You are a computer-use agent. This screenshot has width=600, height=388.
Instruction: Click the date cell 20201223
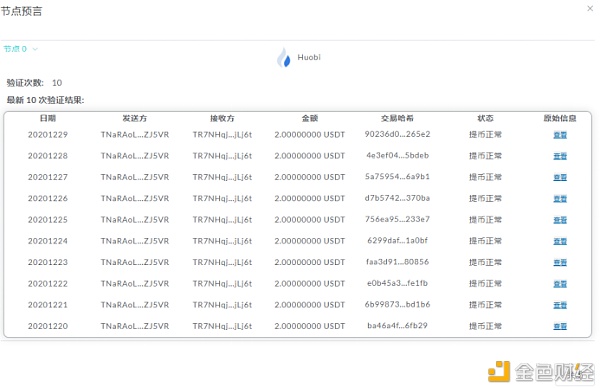pos(48,262)
